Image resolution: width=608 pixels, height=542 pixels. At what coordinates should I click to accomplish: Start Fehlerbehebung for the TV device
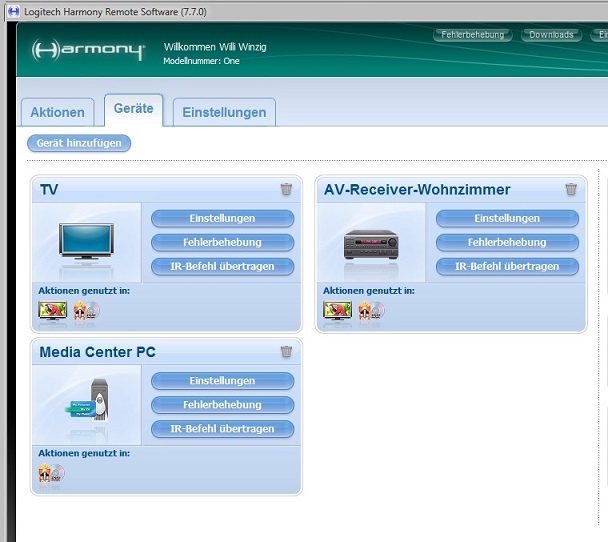click(223, 243)
